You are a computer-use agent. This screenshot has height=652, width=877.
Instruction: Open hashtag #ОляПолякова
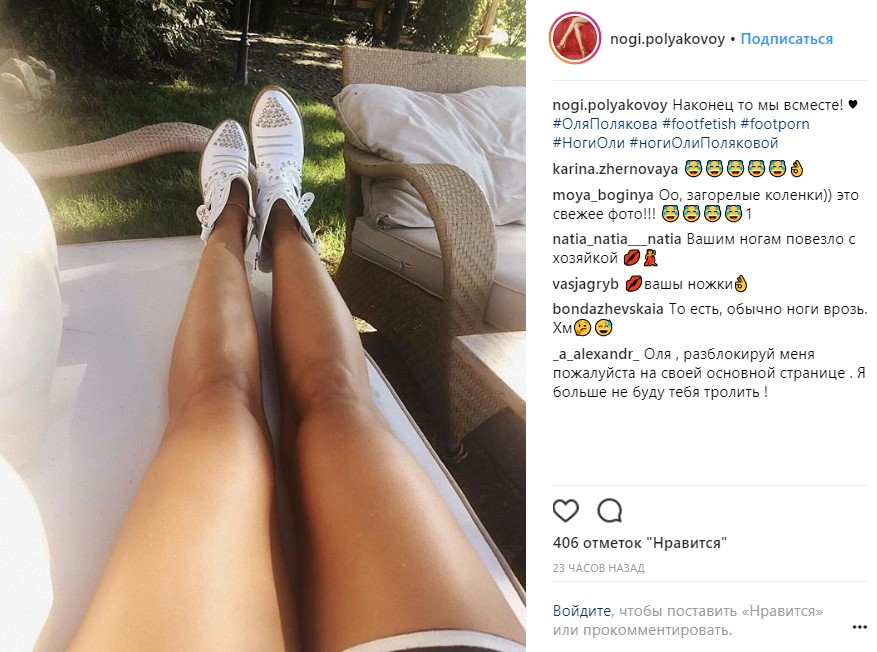coord(605,124)
